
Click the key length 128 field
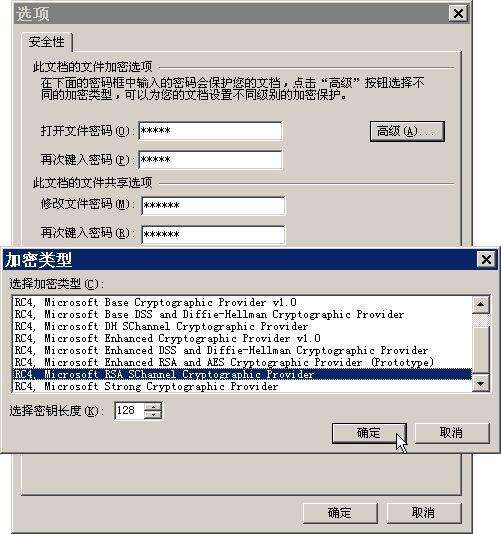click(129, 410)
